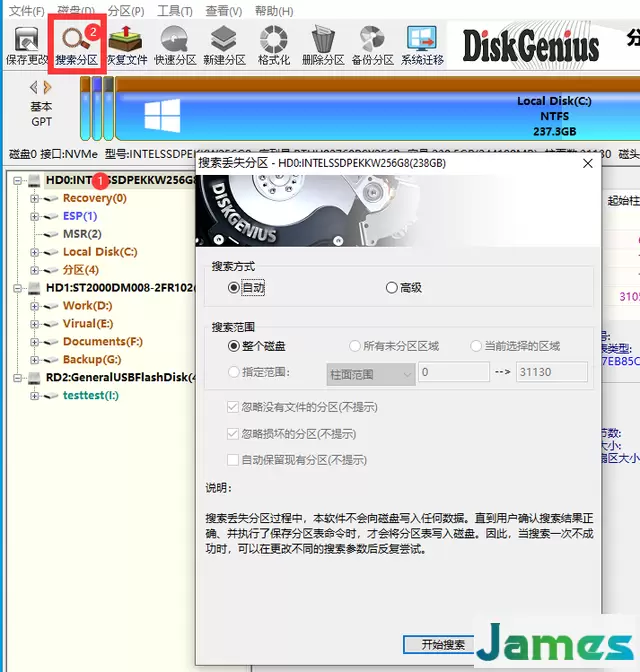
Task: Open the 分区(P) menu
Action: tap(126, 11)
